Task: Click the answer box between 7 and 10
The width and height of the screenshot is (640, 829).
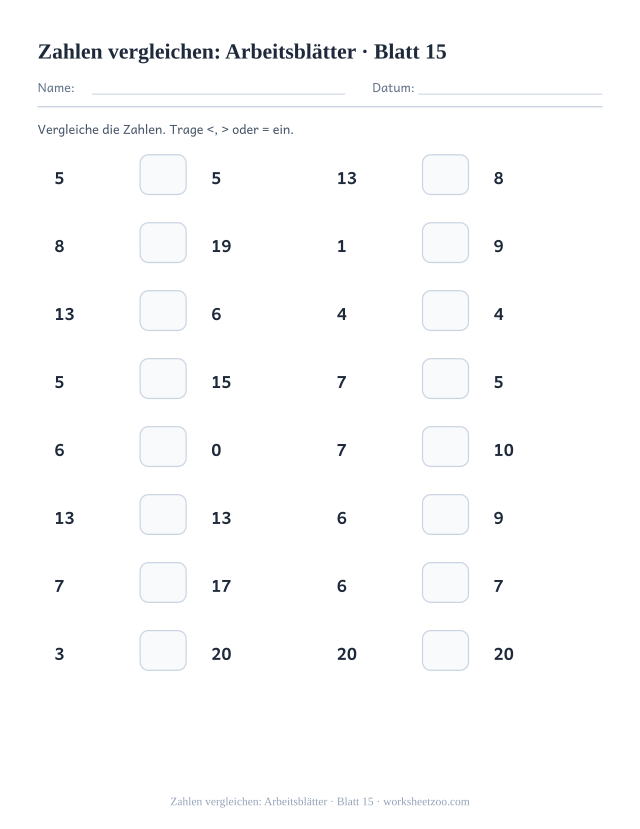Action: pyautogui.click(x=445, y=447)
